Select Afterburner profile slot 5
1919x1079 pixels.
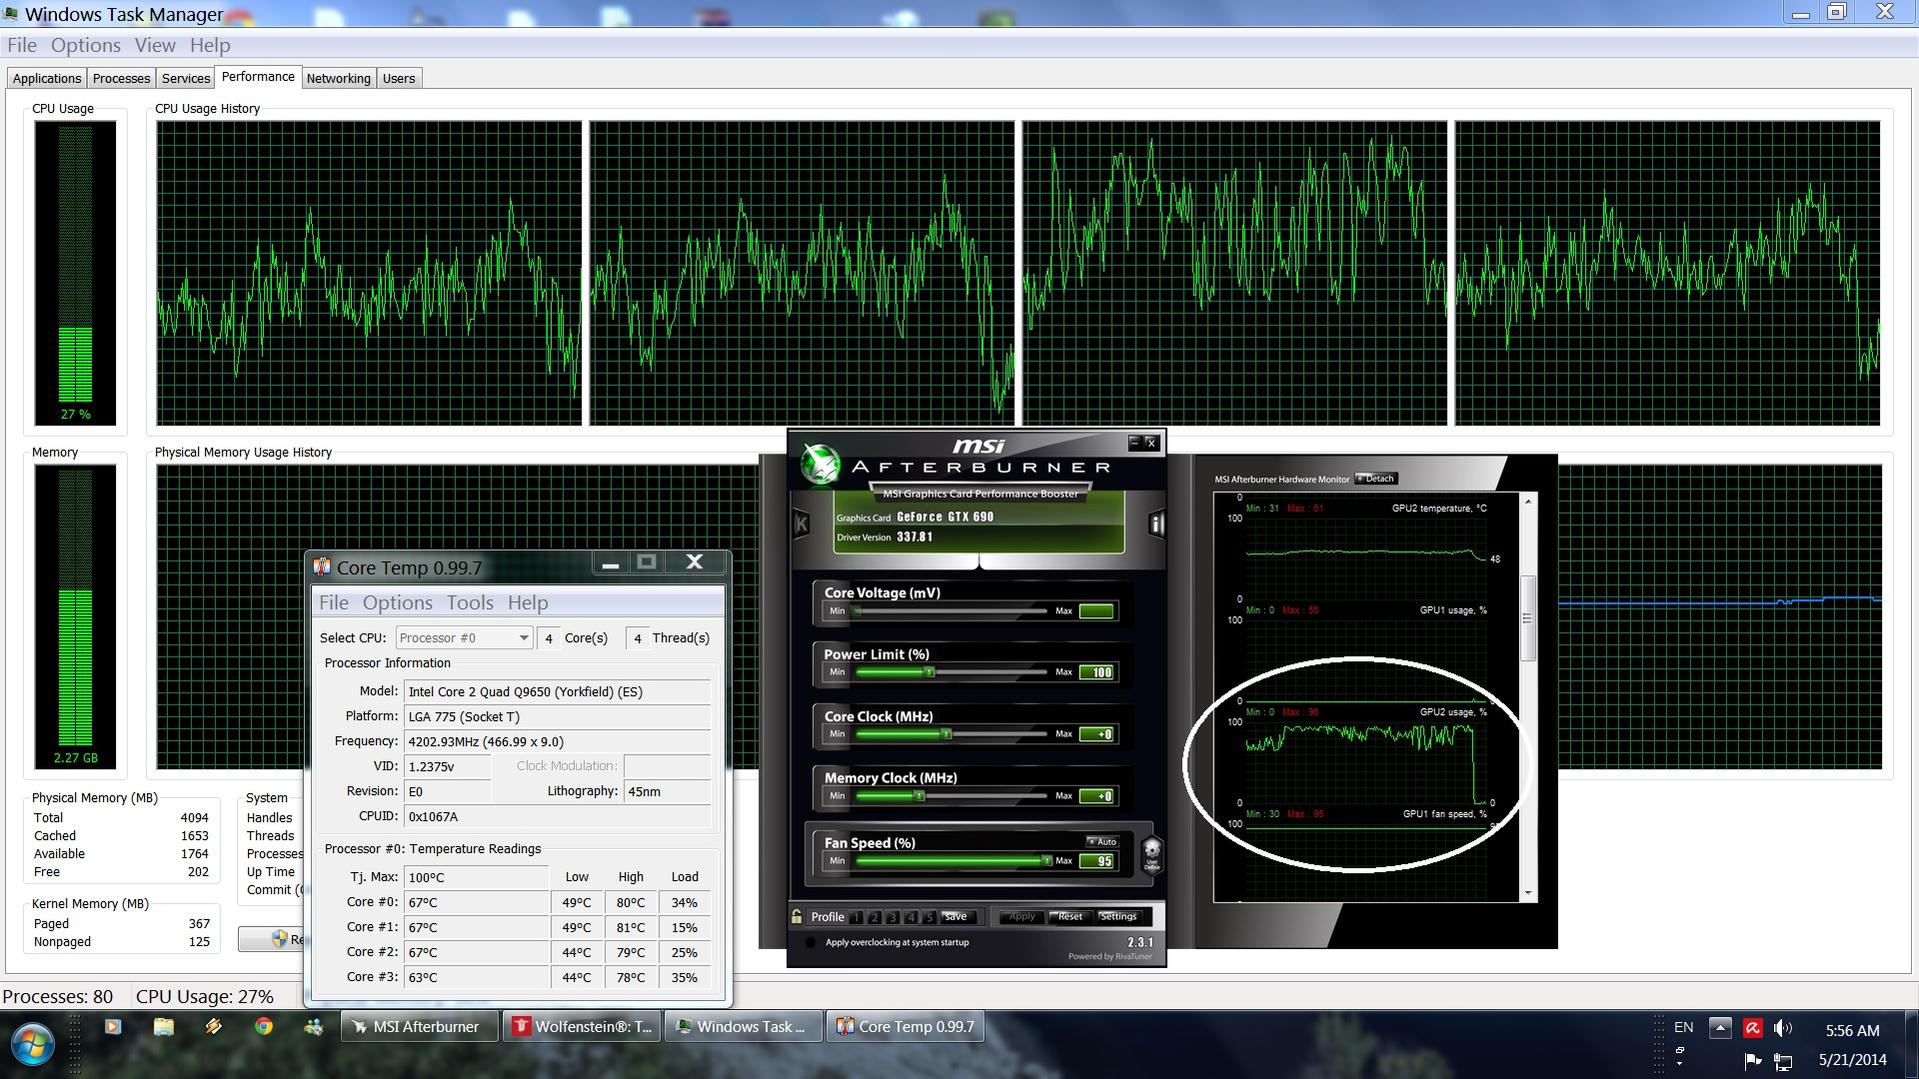[x=929, y=917]
